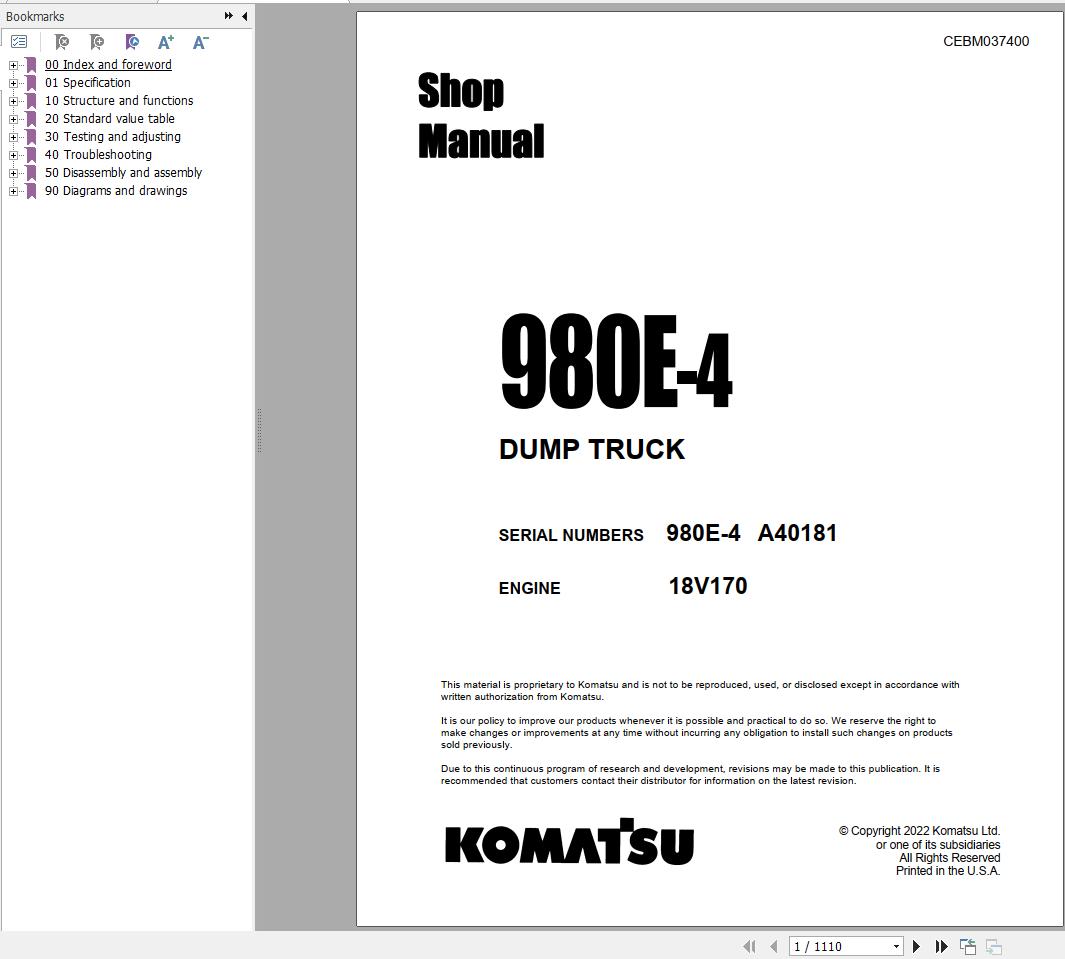The width and height of the screenshot is (1065, 959).
Task: Click the SERIAL NUMBERS label
Action: click(571, 535)
